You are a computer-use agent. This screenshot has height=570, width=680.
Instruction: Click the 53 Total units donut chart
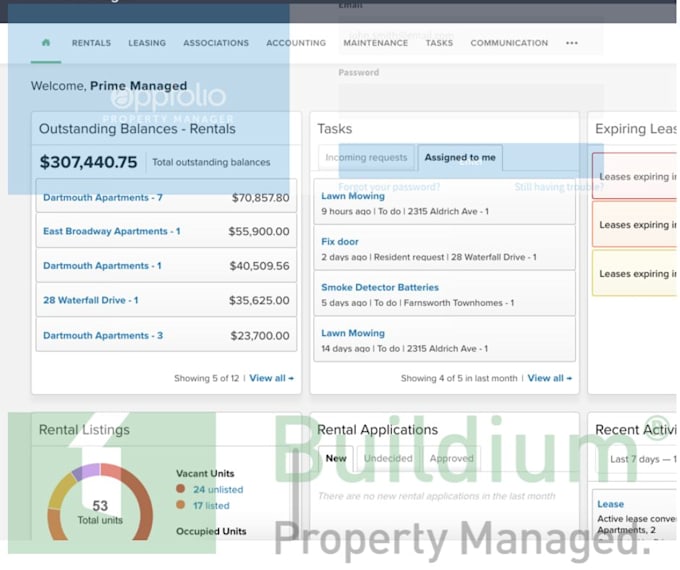pos(100,502)
